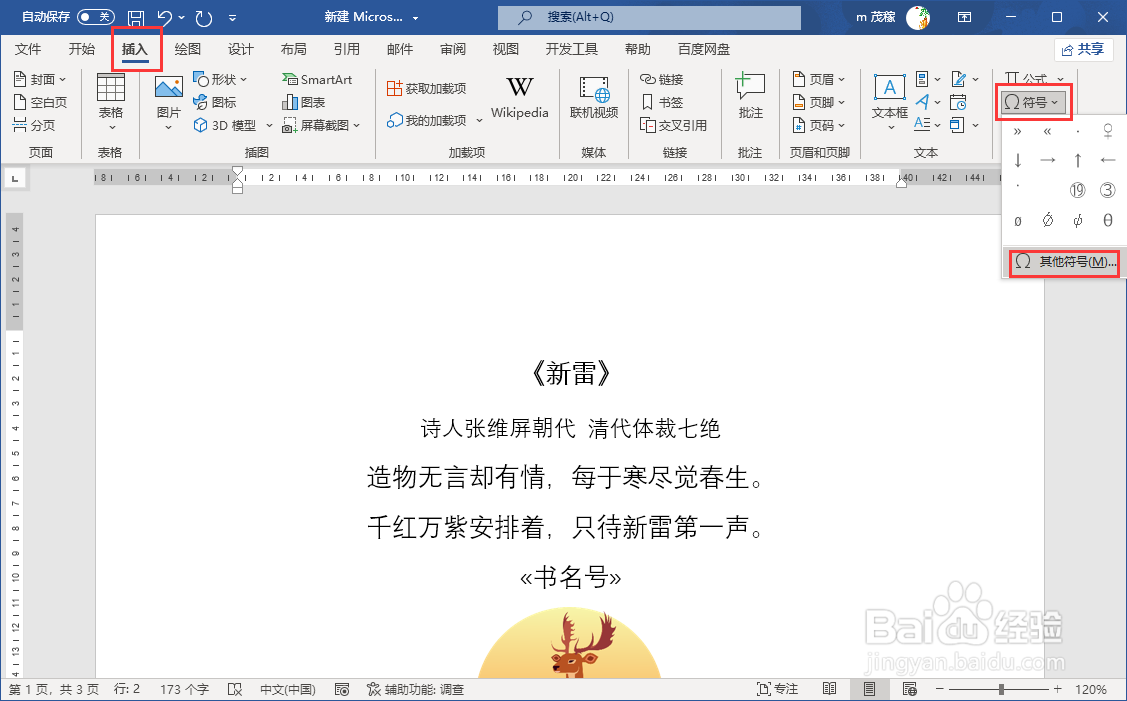Insert the θ theta symbol

(x=1108, y=220)
